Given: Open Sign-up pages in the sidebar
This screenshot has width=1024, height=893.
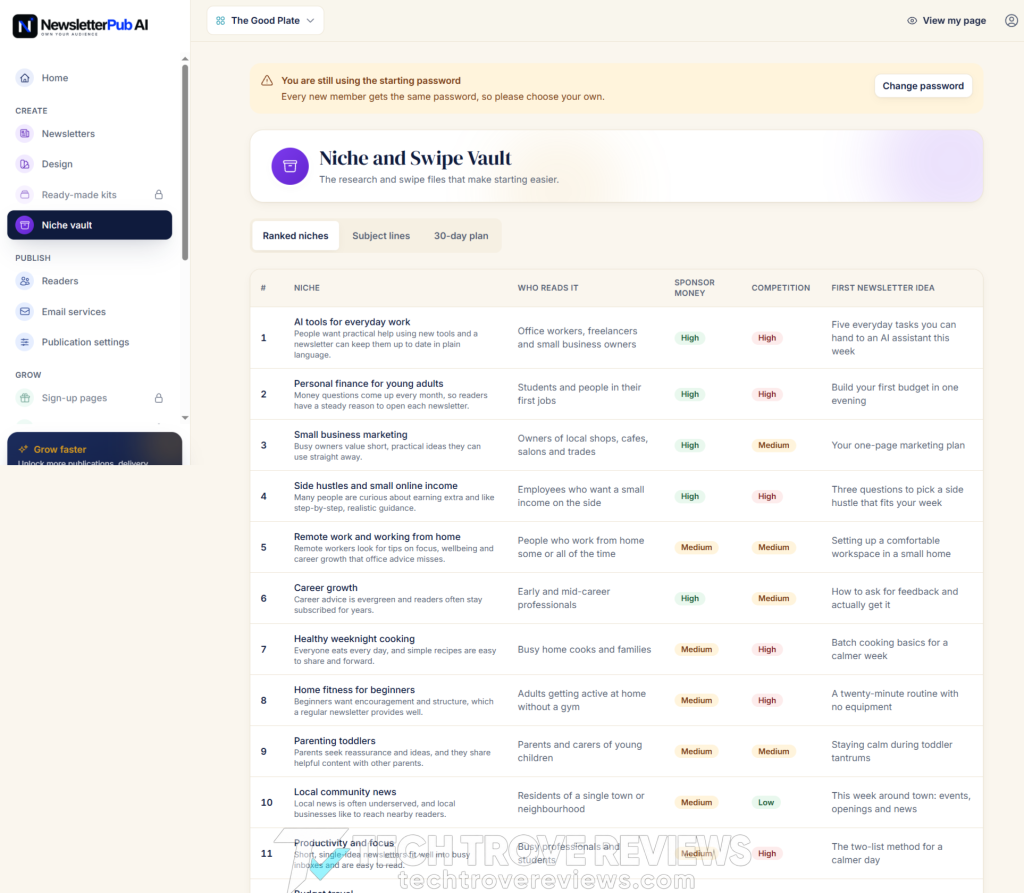Looking at the screenshot, I should click(89, 398).
